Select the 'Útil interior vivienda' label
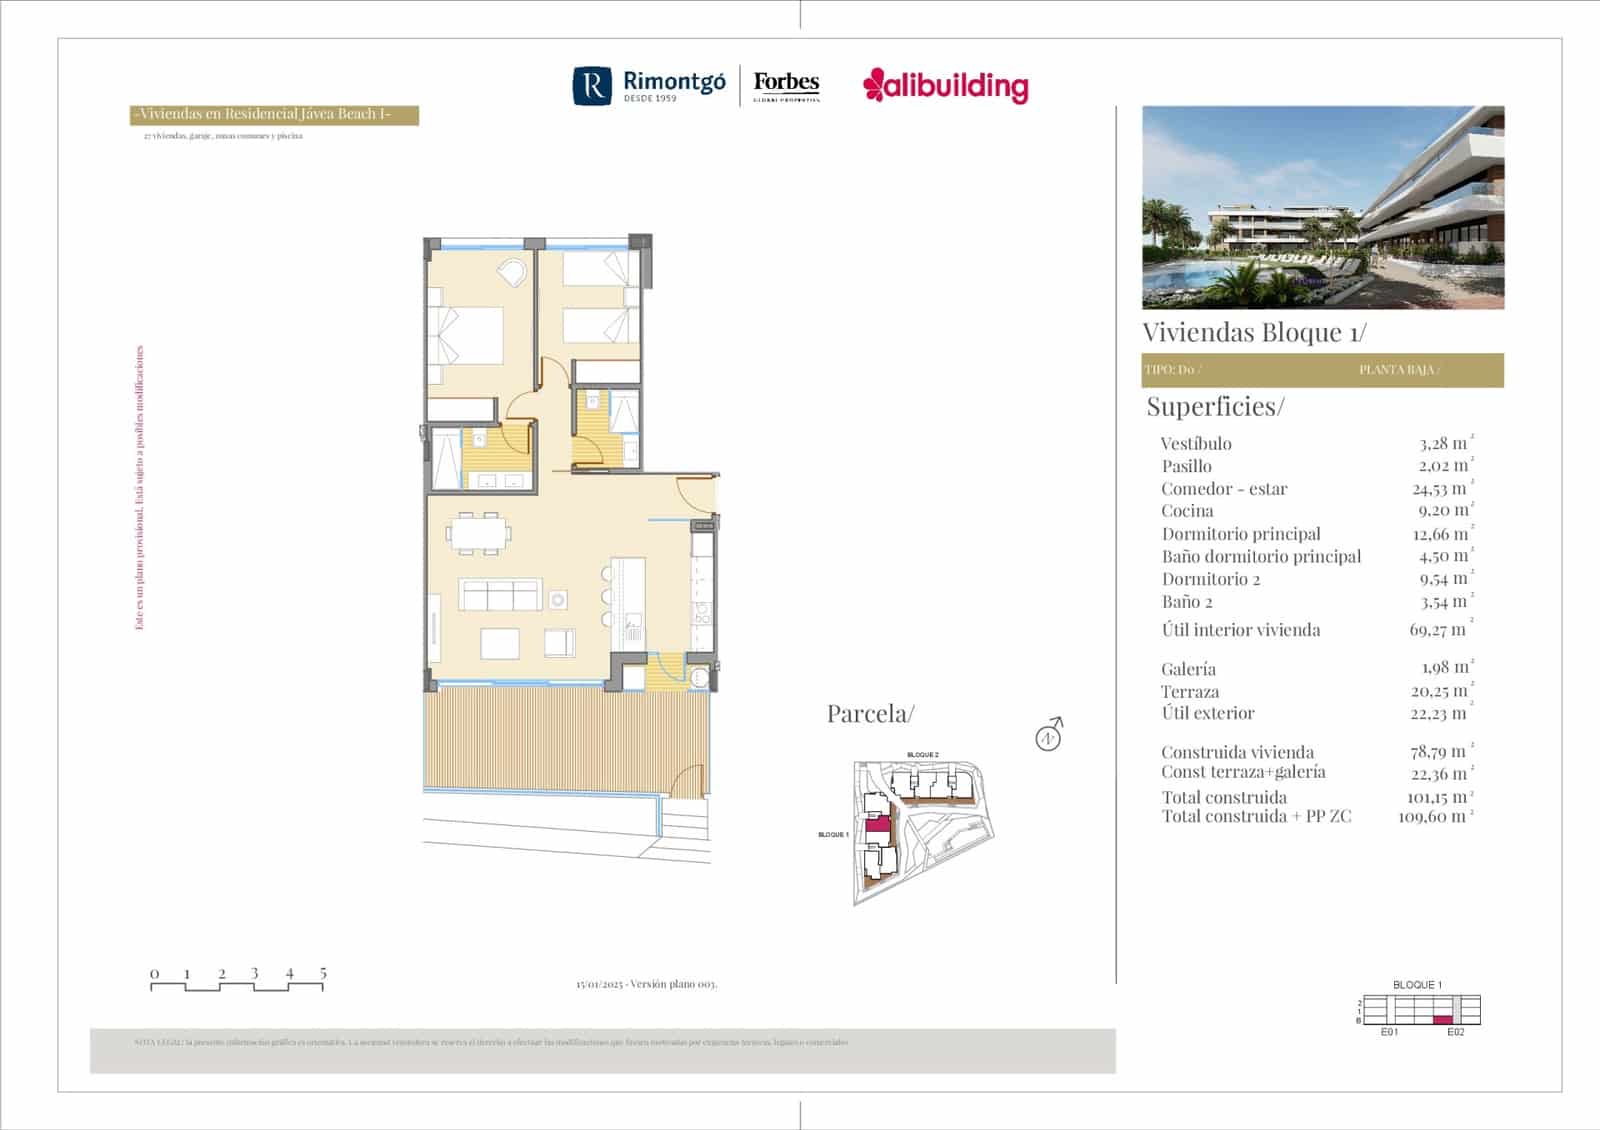The image size is (1600, 1130). click(1241, 630)
